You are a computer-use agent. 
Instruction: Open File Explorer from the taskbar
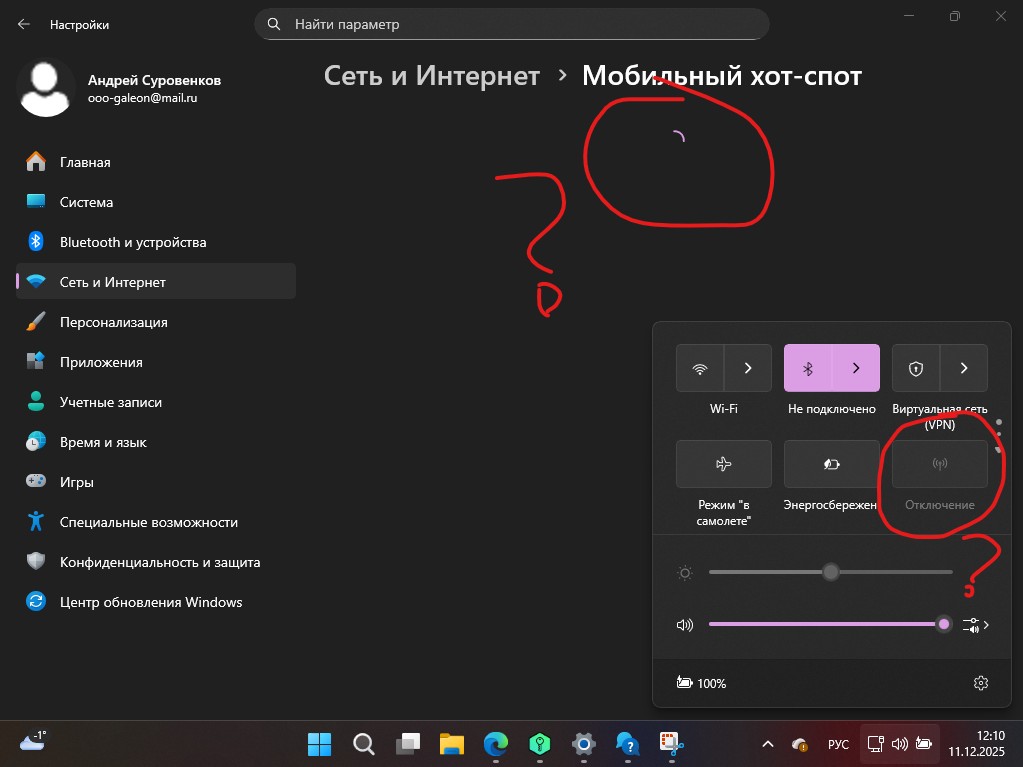452,744
